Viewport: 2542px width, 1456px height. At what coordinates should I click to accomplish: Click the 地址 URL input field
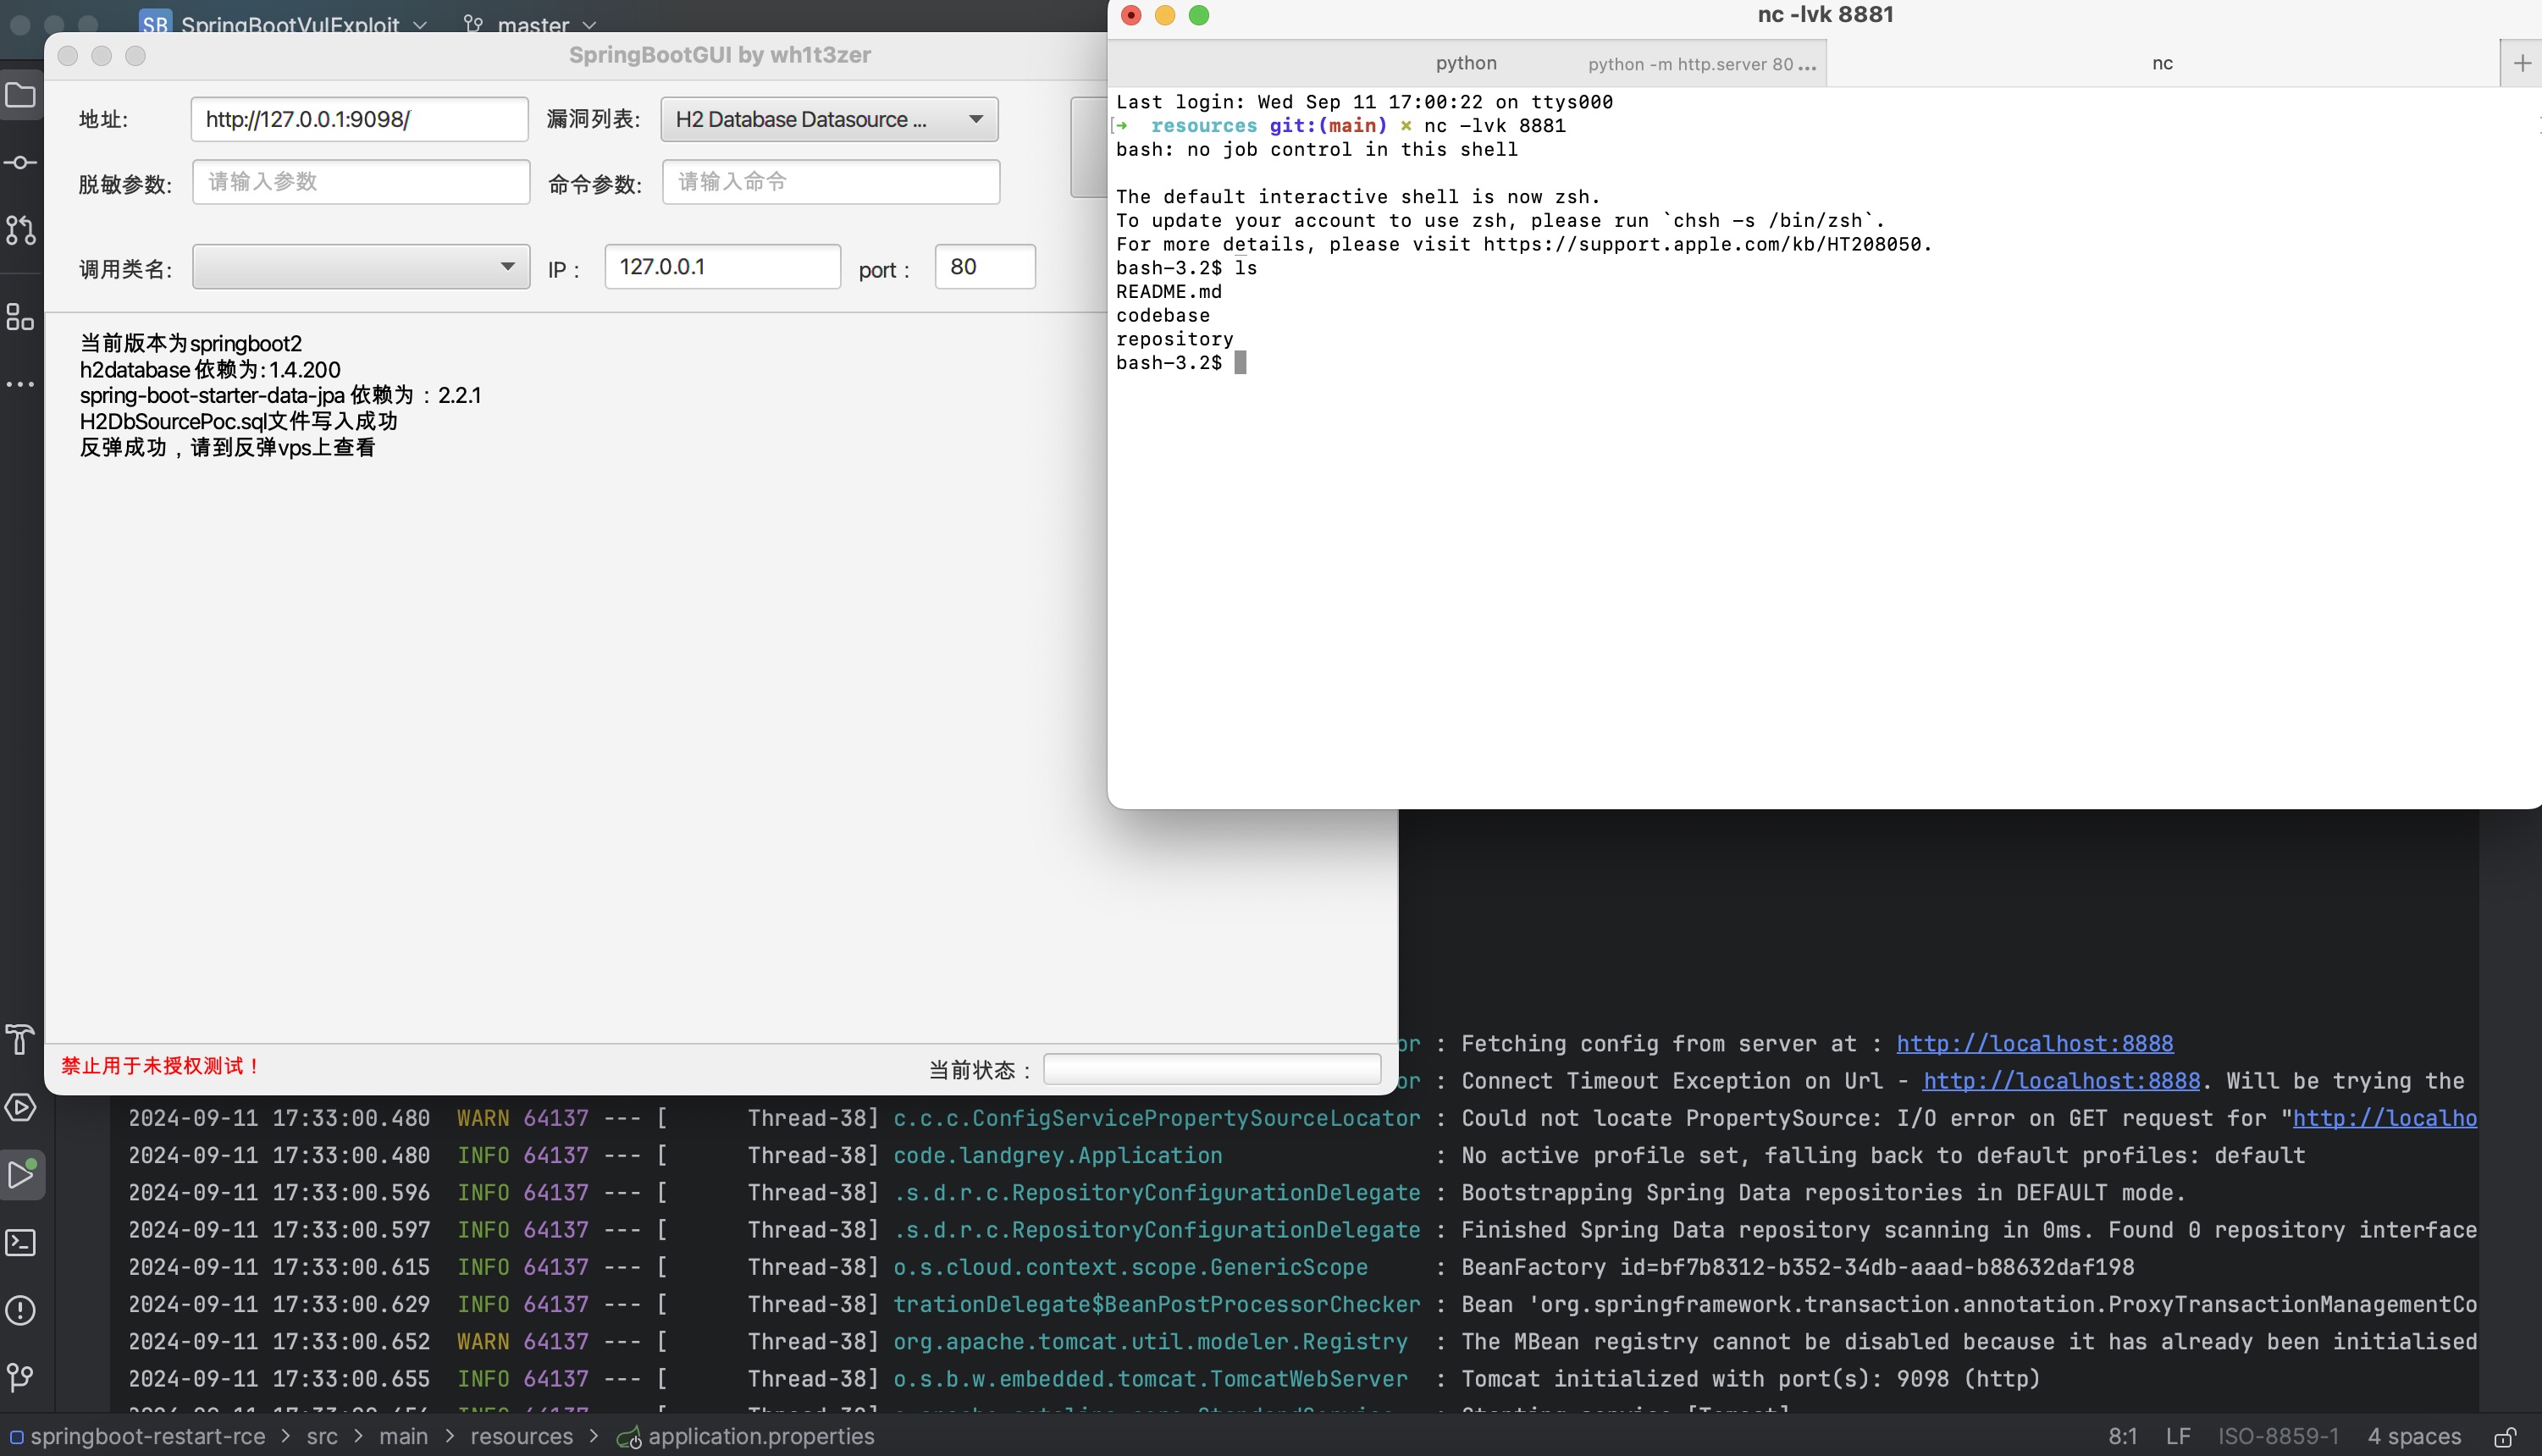click(359, 119)
